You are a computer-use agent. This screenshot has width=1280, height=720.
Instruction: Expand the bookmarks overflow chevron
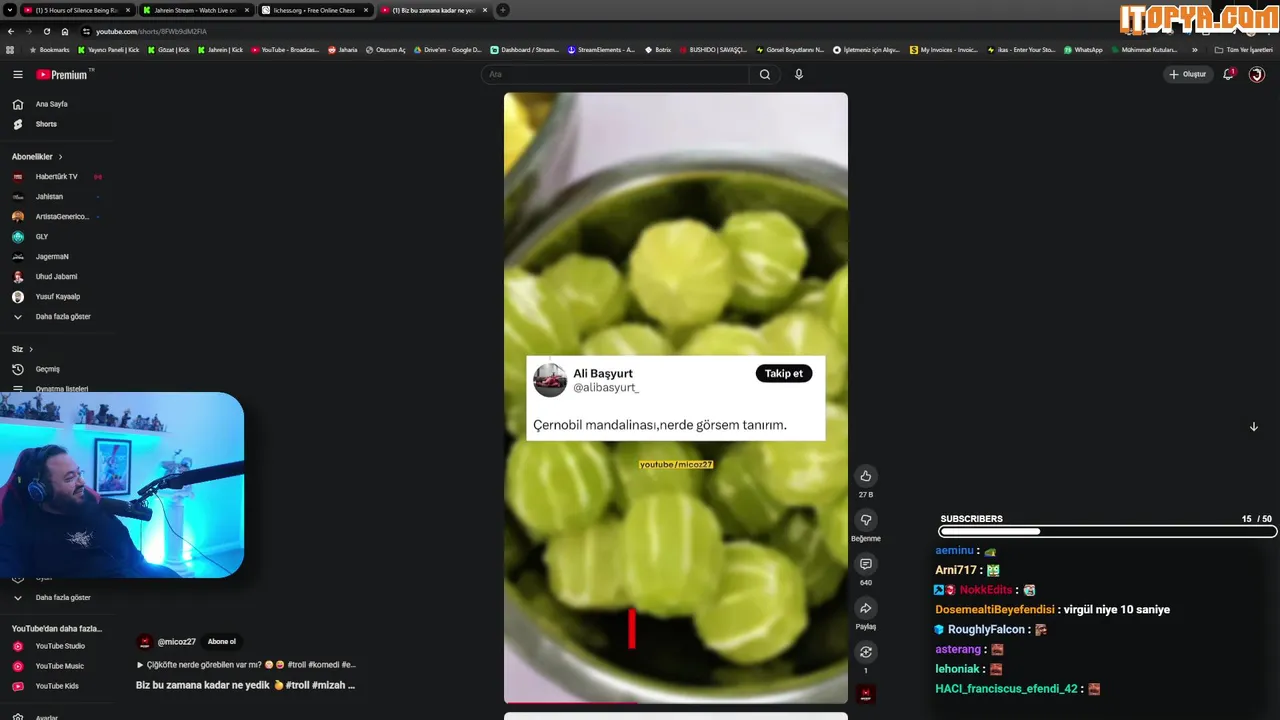pyautogui.click(x=1194, y=49)
